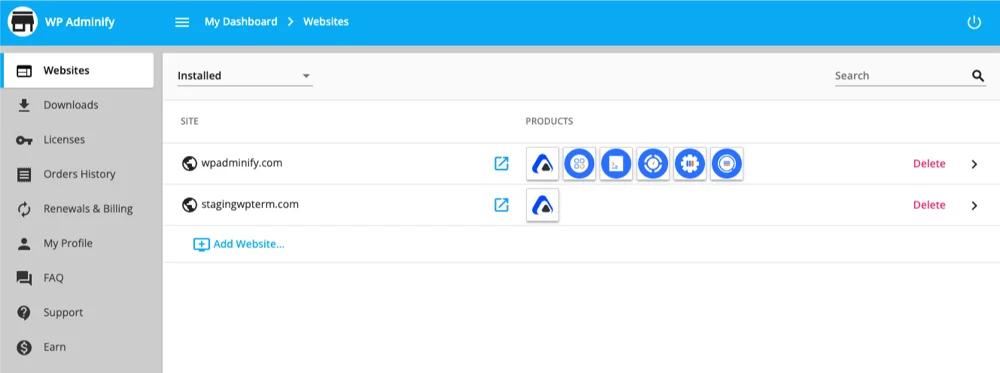Click the My Profile person icon

(24, 244)
